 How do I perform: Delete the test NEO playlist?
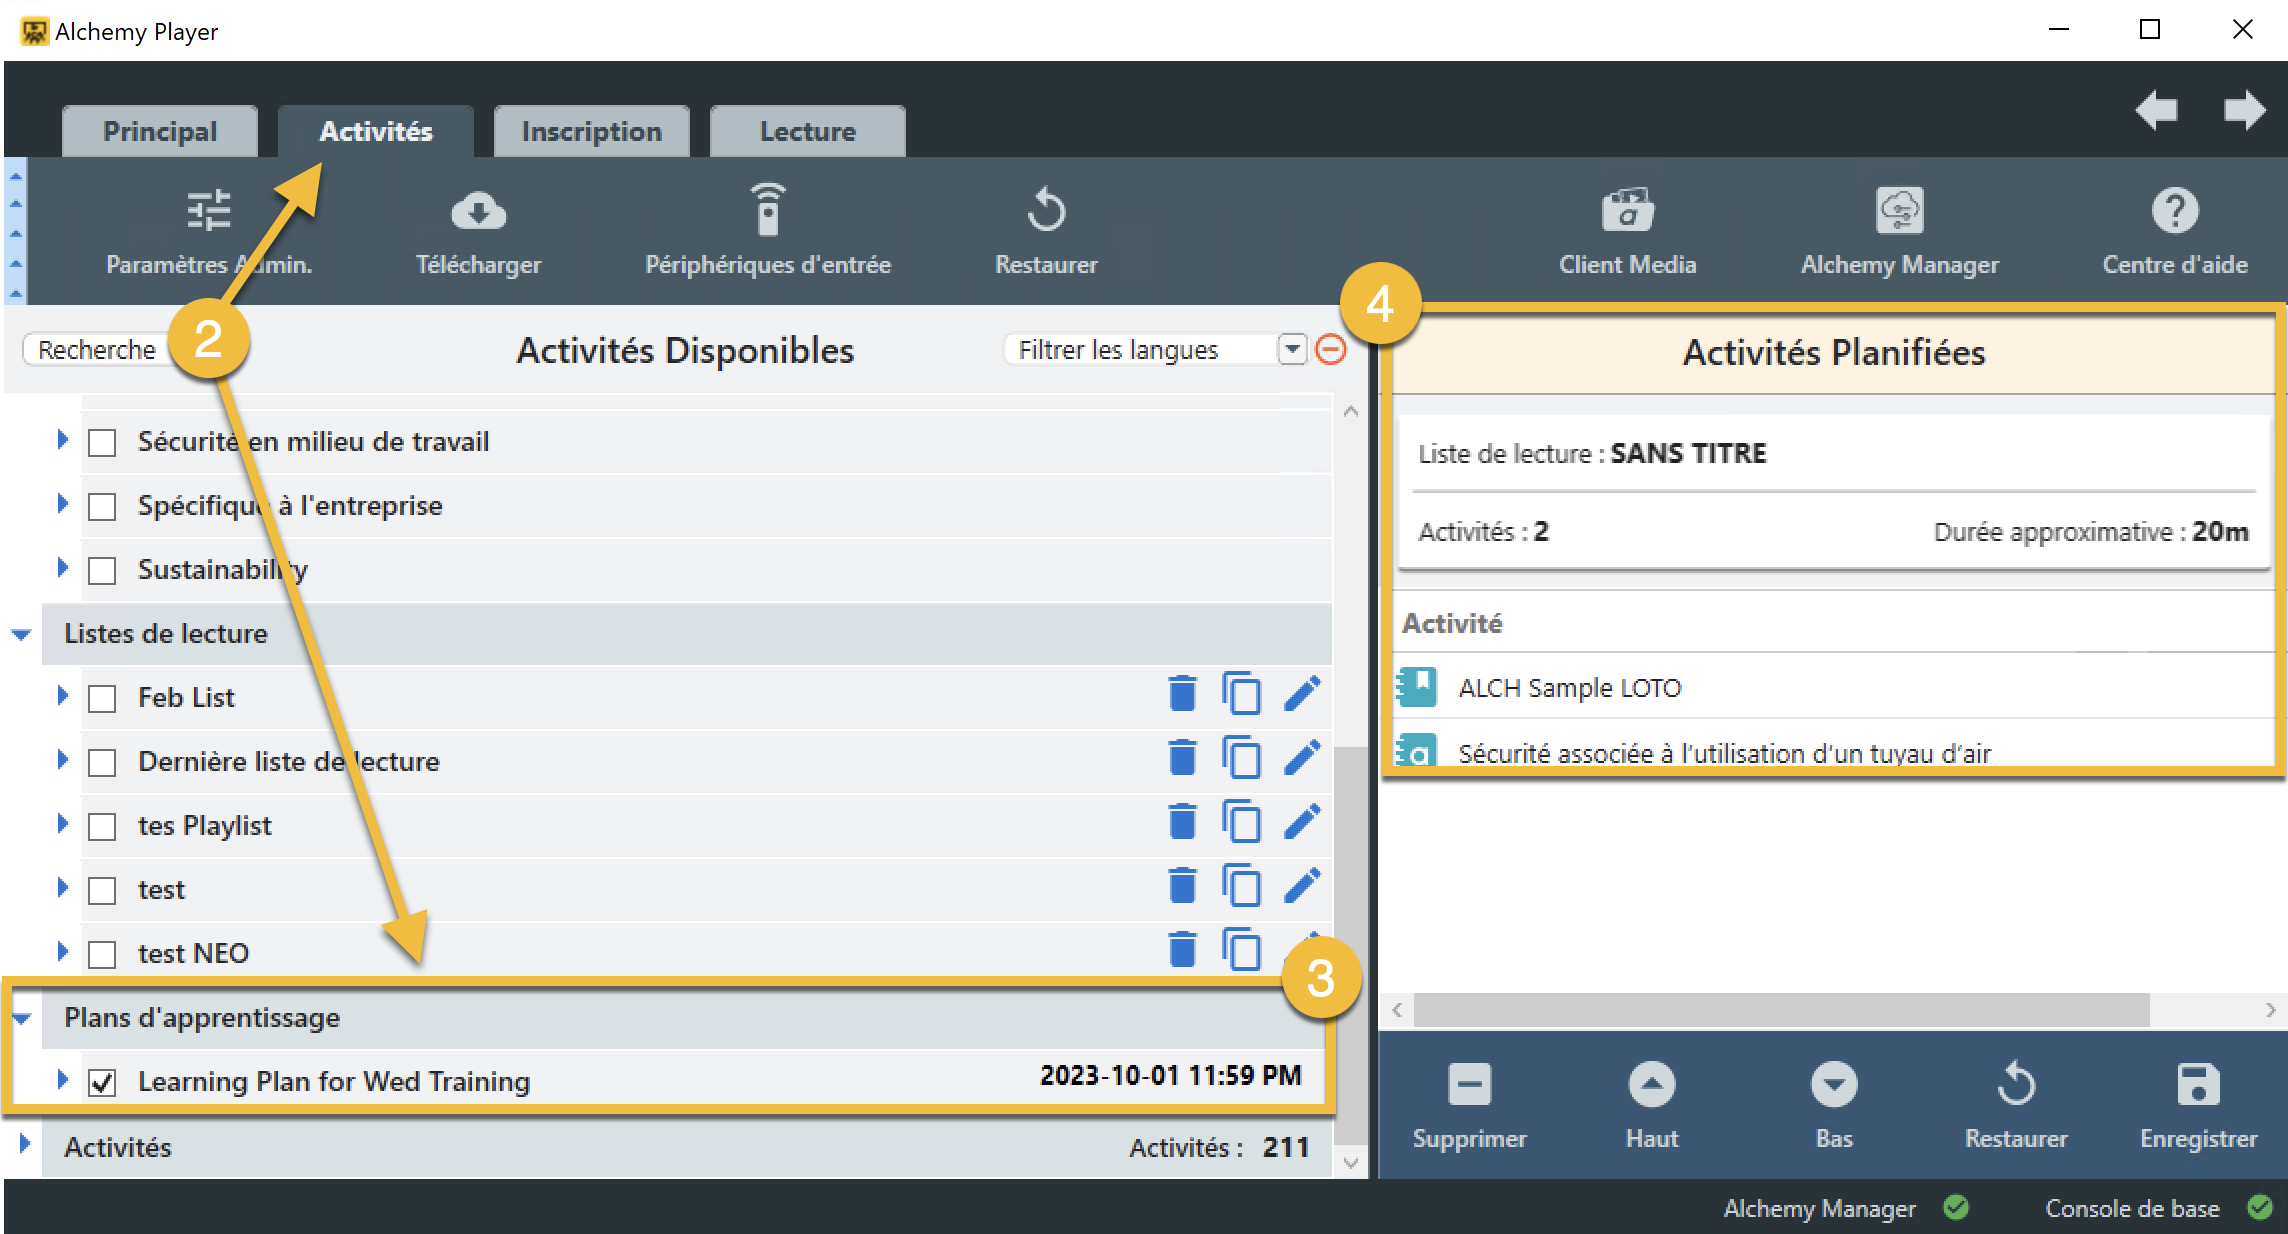[x=1182, y=949]
